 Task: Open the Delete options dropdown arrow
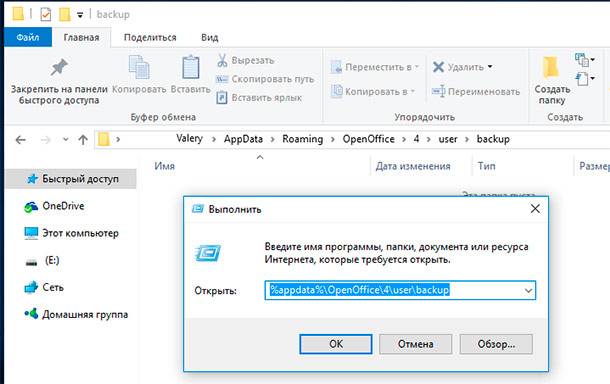click(x=490, y=67)
